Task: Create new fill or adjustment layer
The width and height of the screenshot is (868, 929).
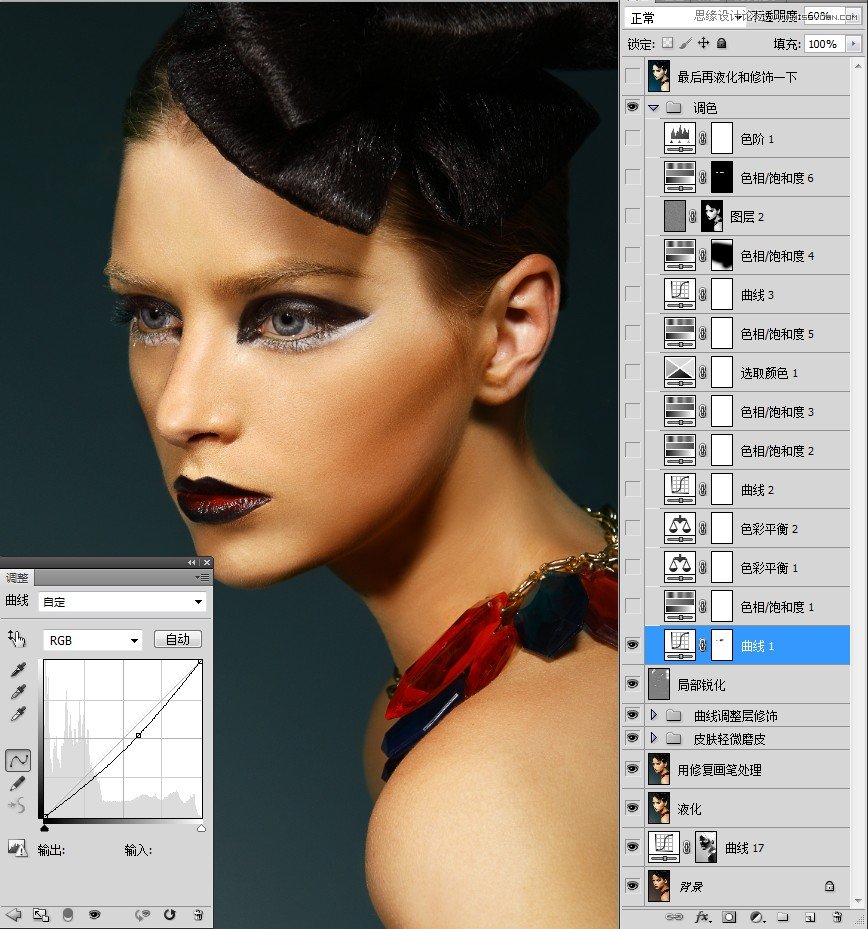Action: pos(756,917)
